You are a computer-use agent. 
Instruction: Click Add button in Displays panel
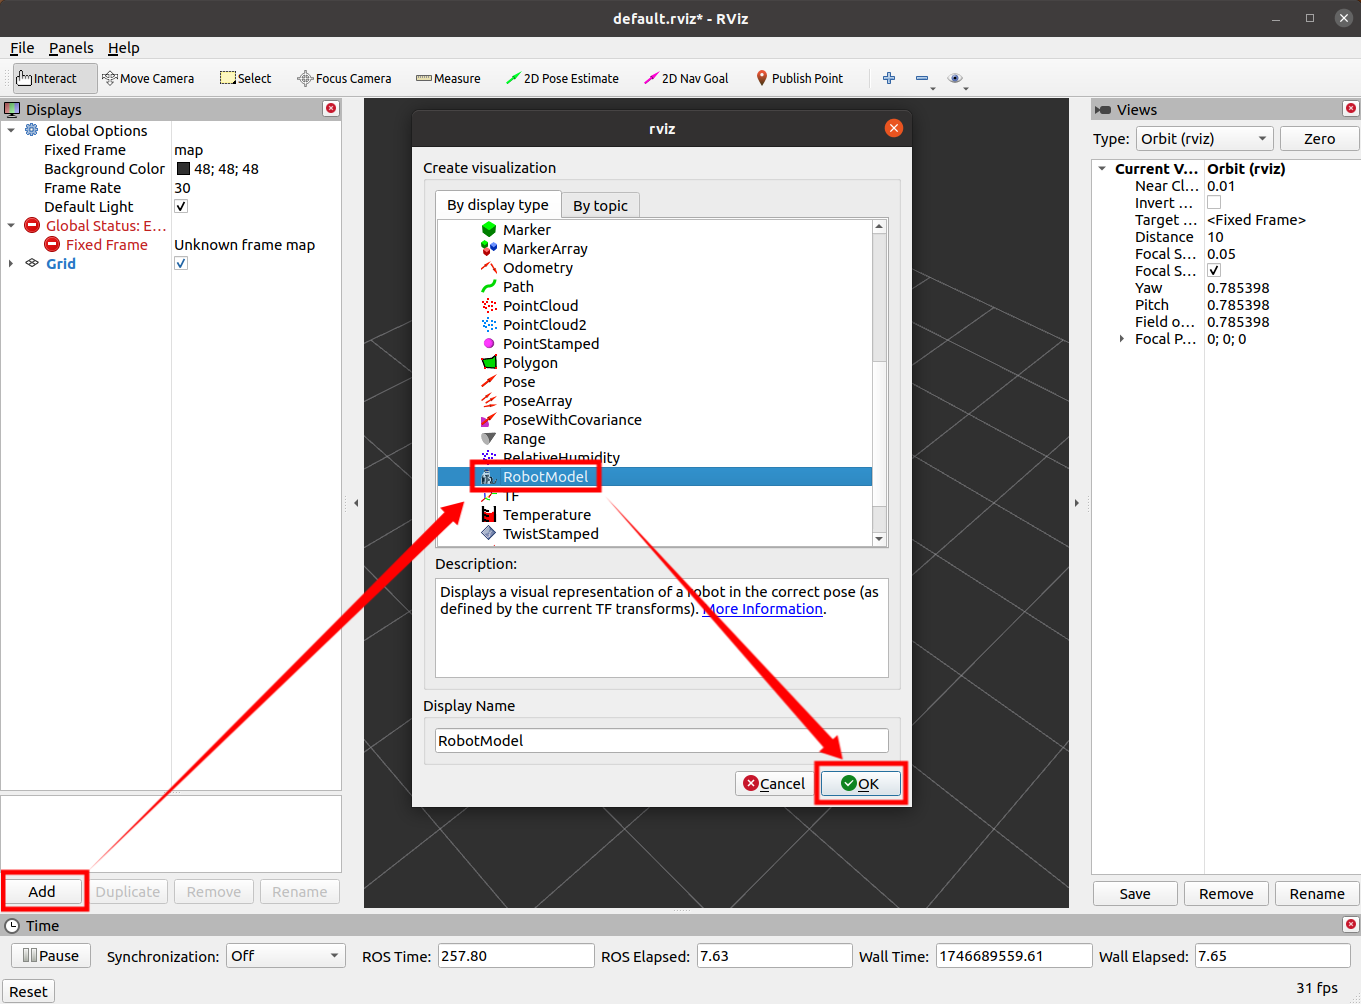[x=42, y=891]
